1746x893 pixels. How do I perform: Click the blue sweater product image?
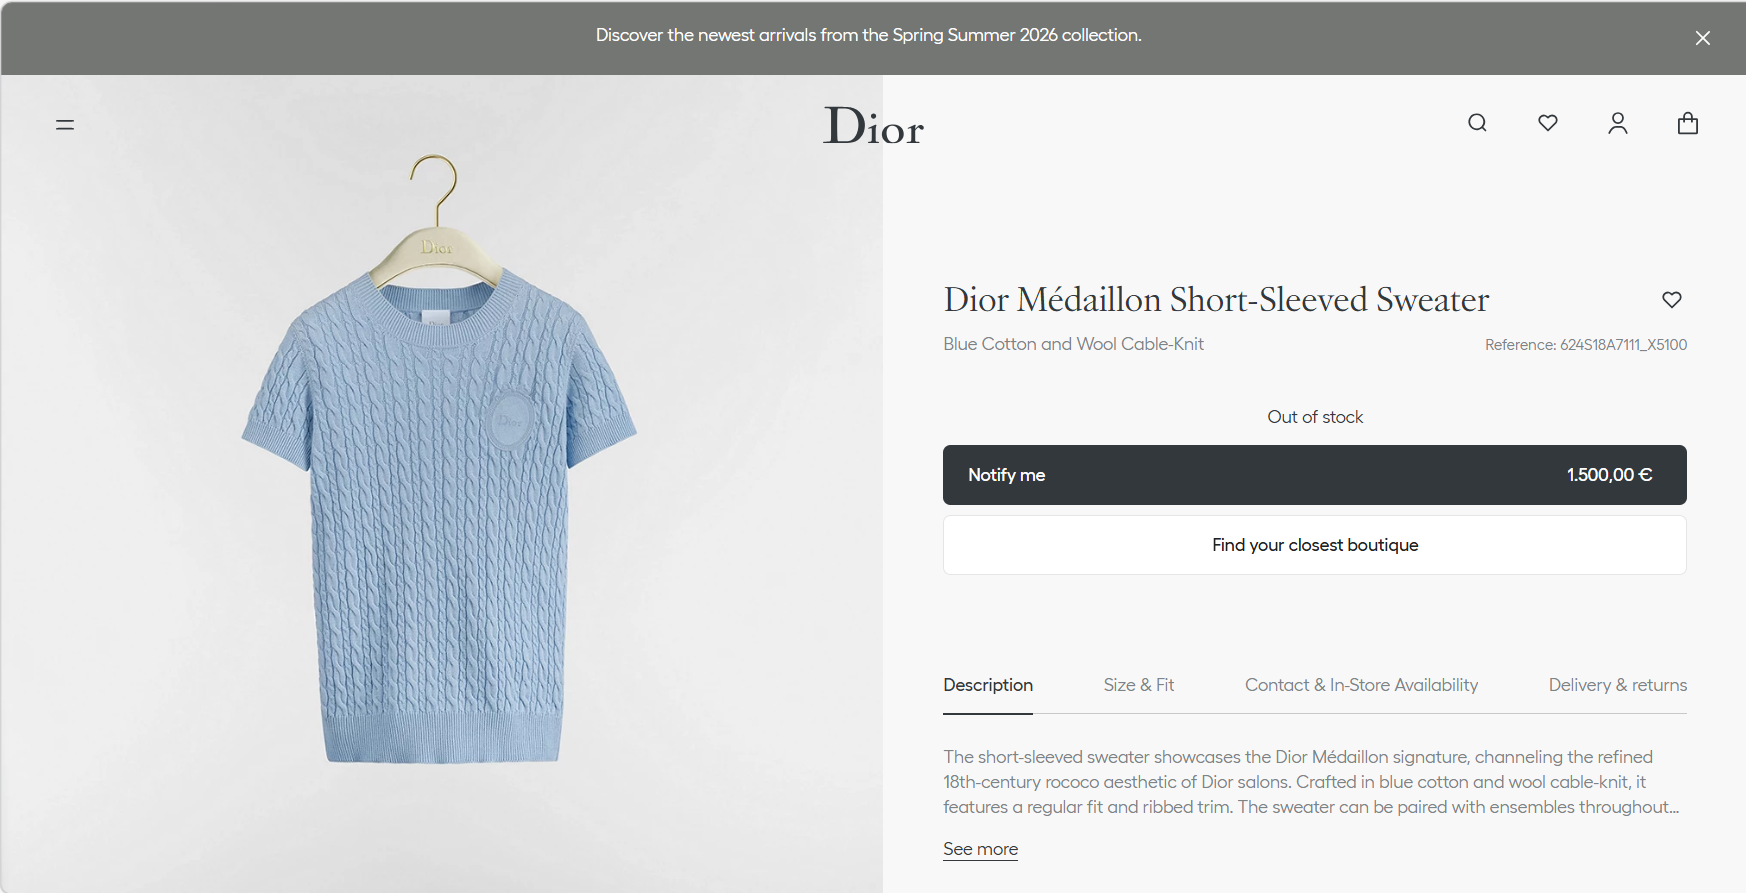(439, 460)
